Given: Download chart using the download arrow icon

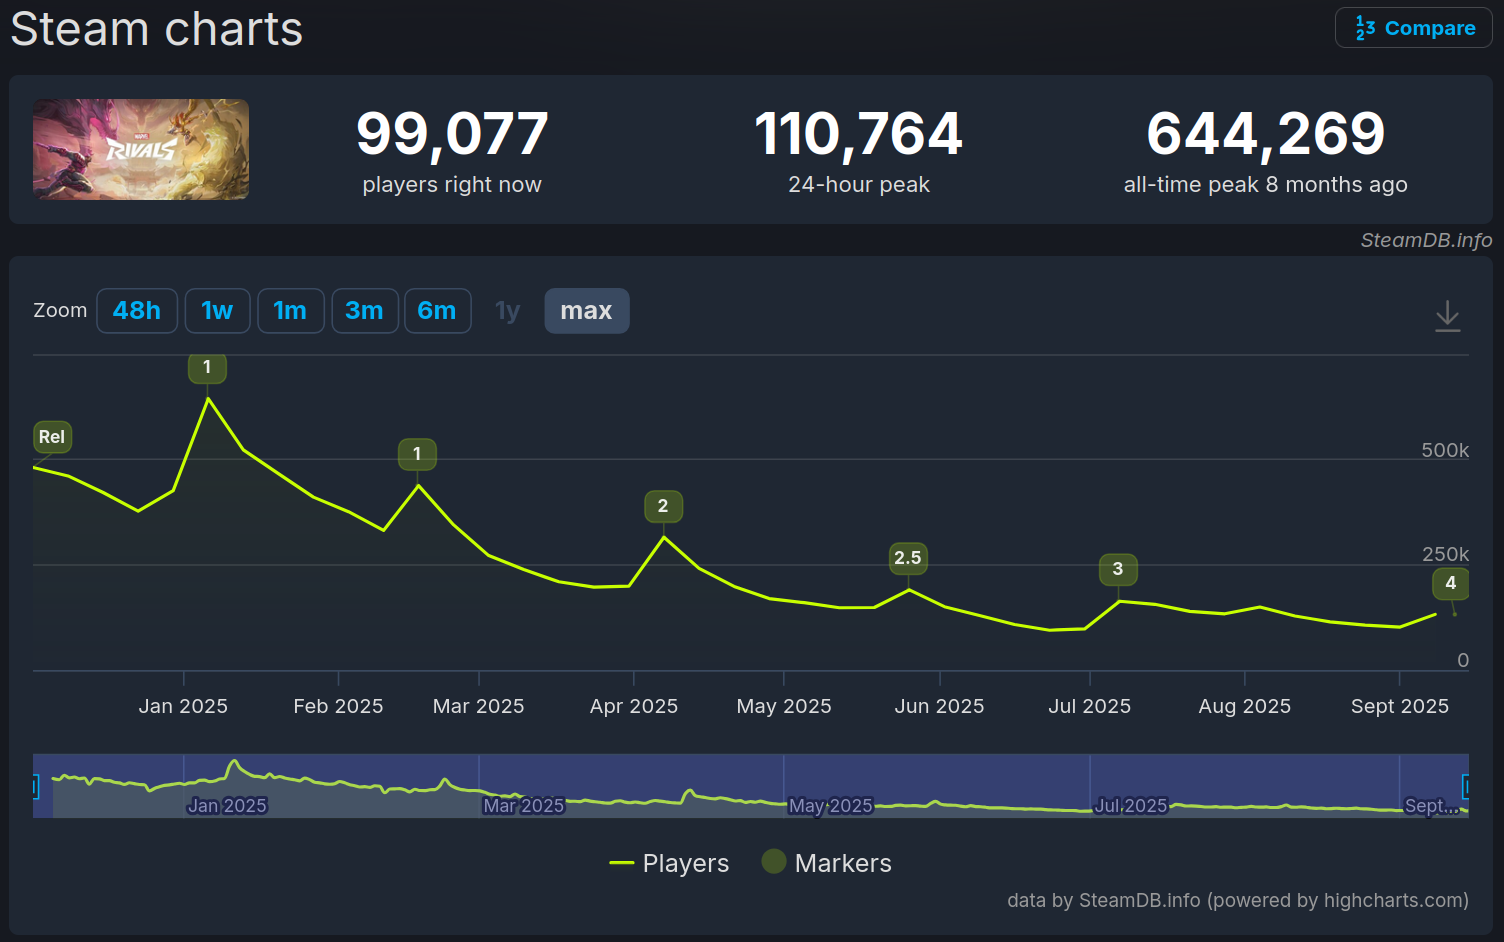Looking at the screenshot, I should [x=1447, y=316].
